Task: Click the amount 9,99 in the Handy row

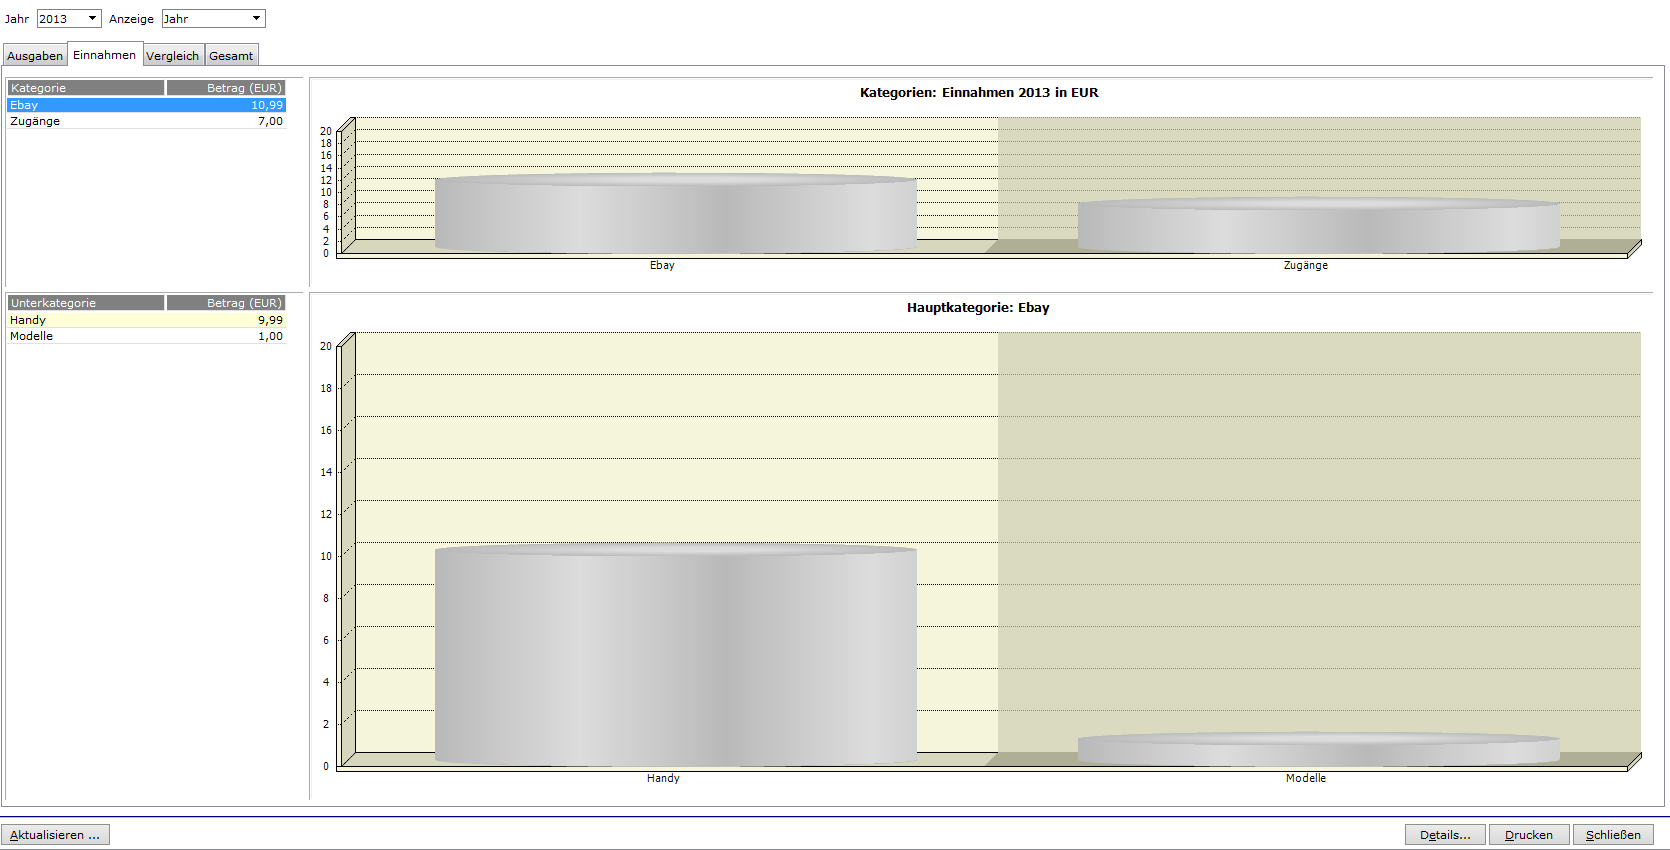Action: (x=270, y=320)
